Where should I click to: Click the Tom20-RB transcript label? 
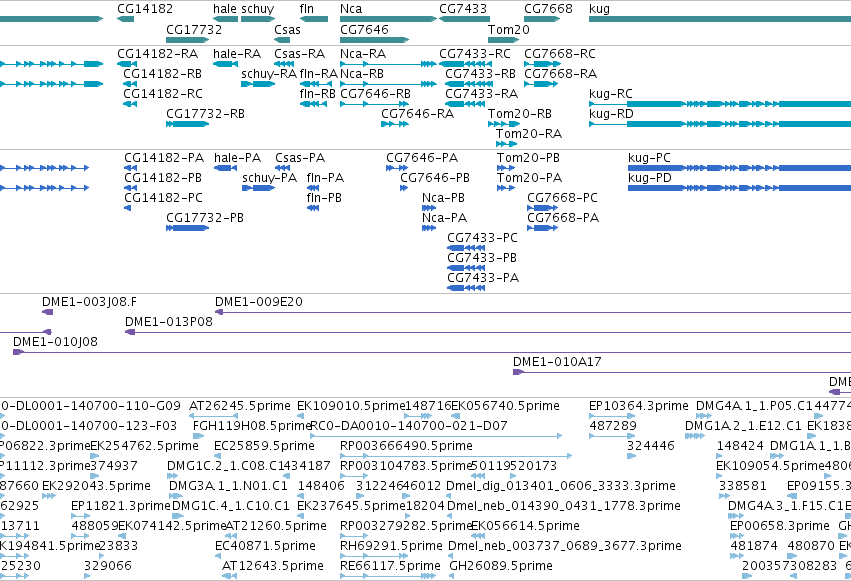coord(520,114)
